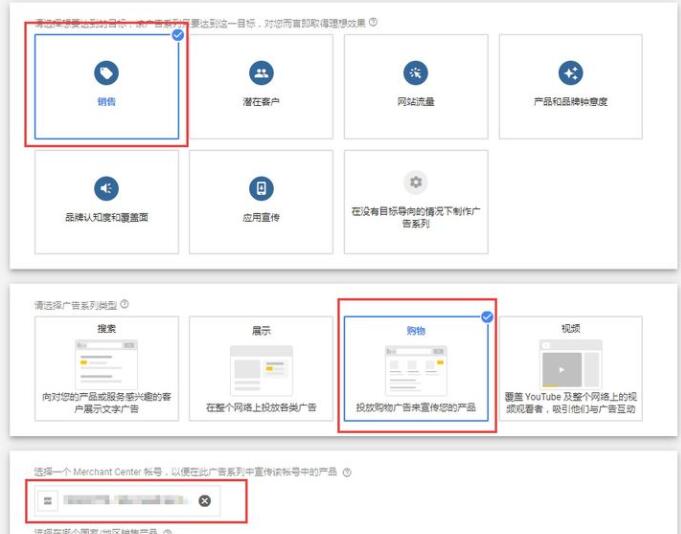Choose the 应用宣传 phone icon

coord(261,188)
